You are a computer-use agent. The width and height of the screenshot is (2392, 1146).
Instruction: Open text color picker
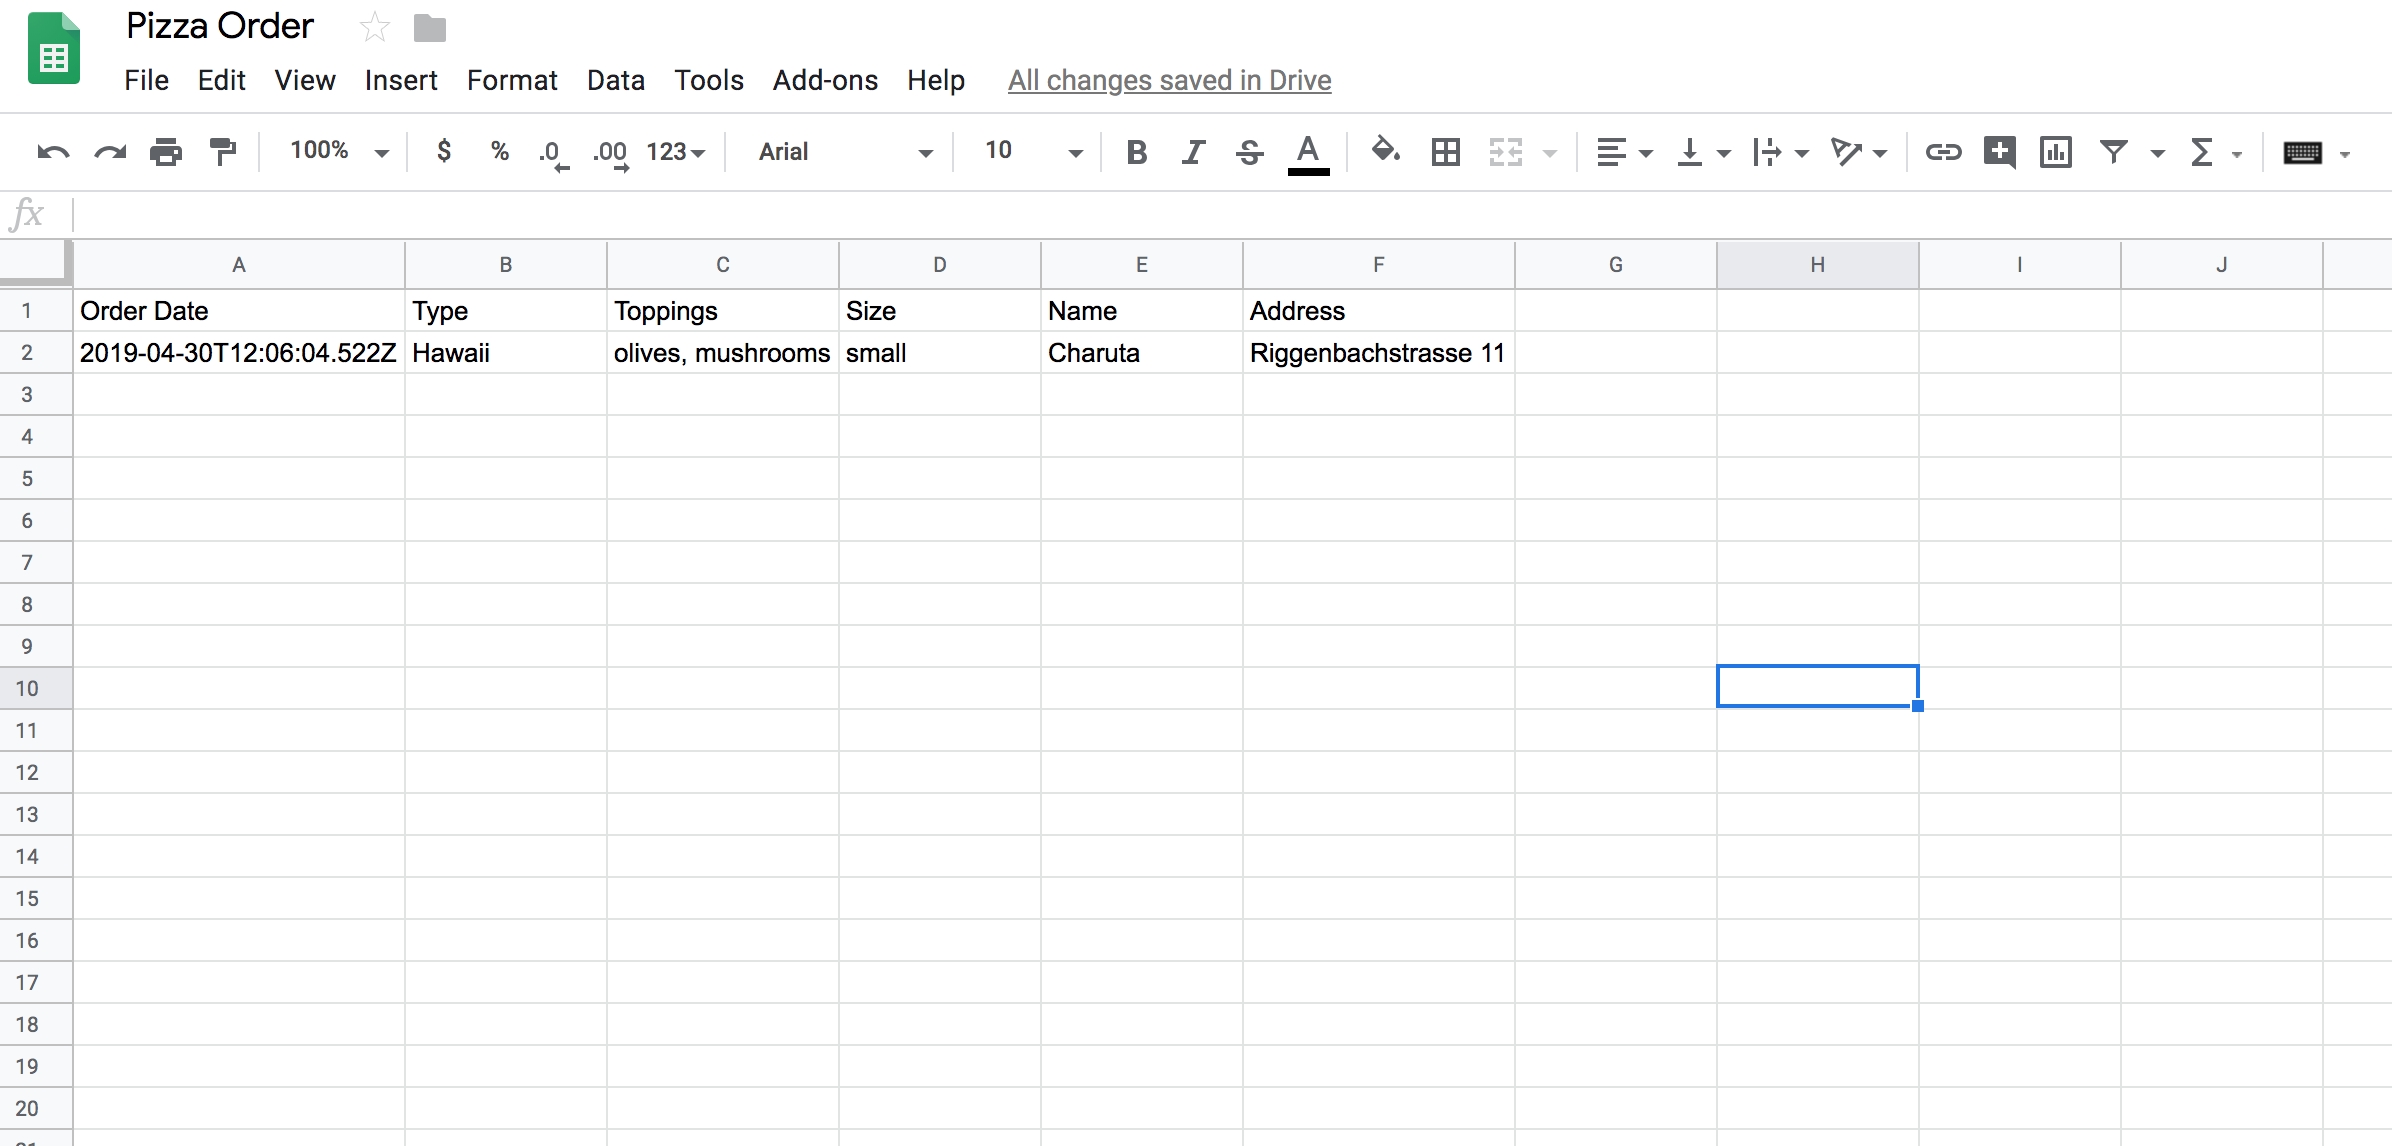click(x=1307, y=153)
